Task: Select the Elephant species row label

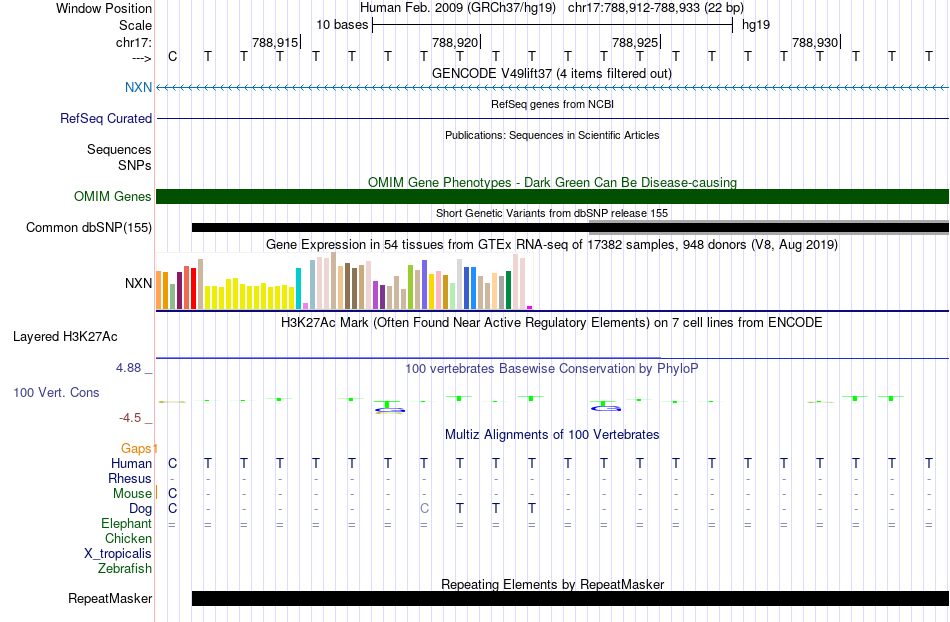Action: coord(127,523)
